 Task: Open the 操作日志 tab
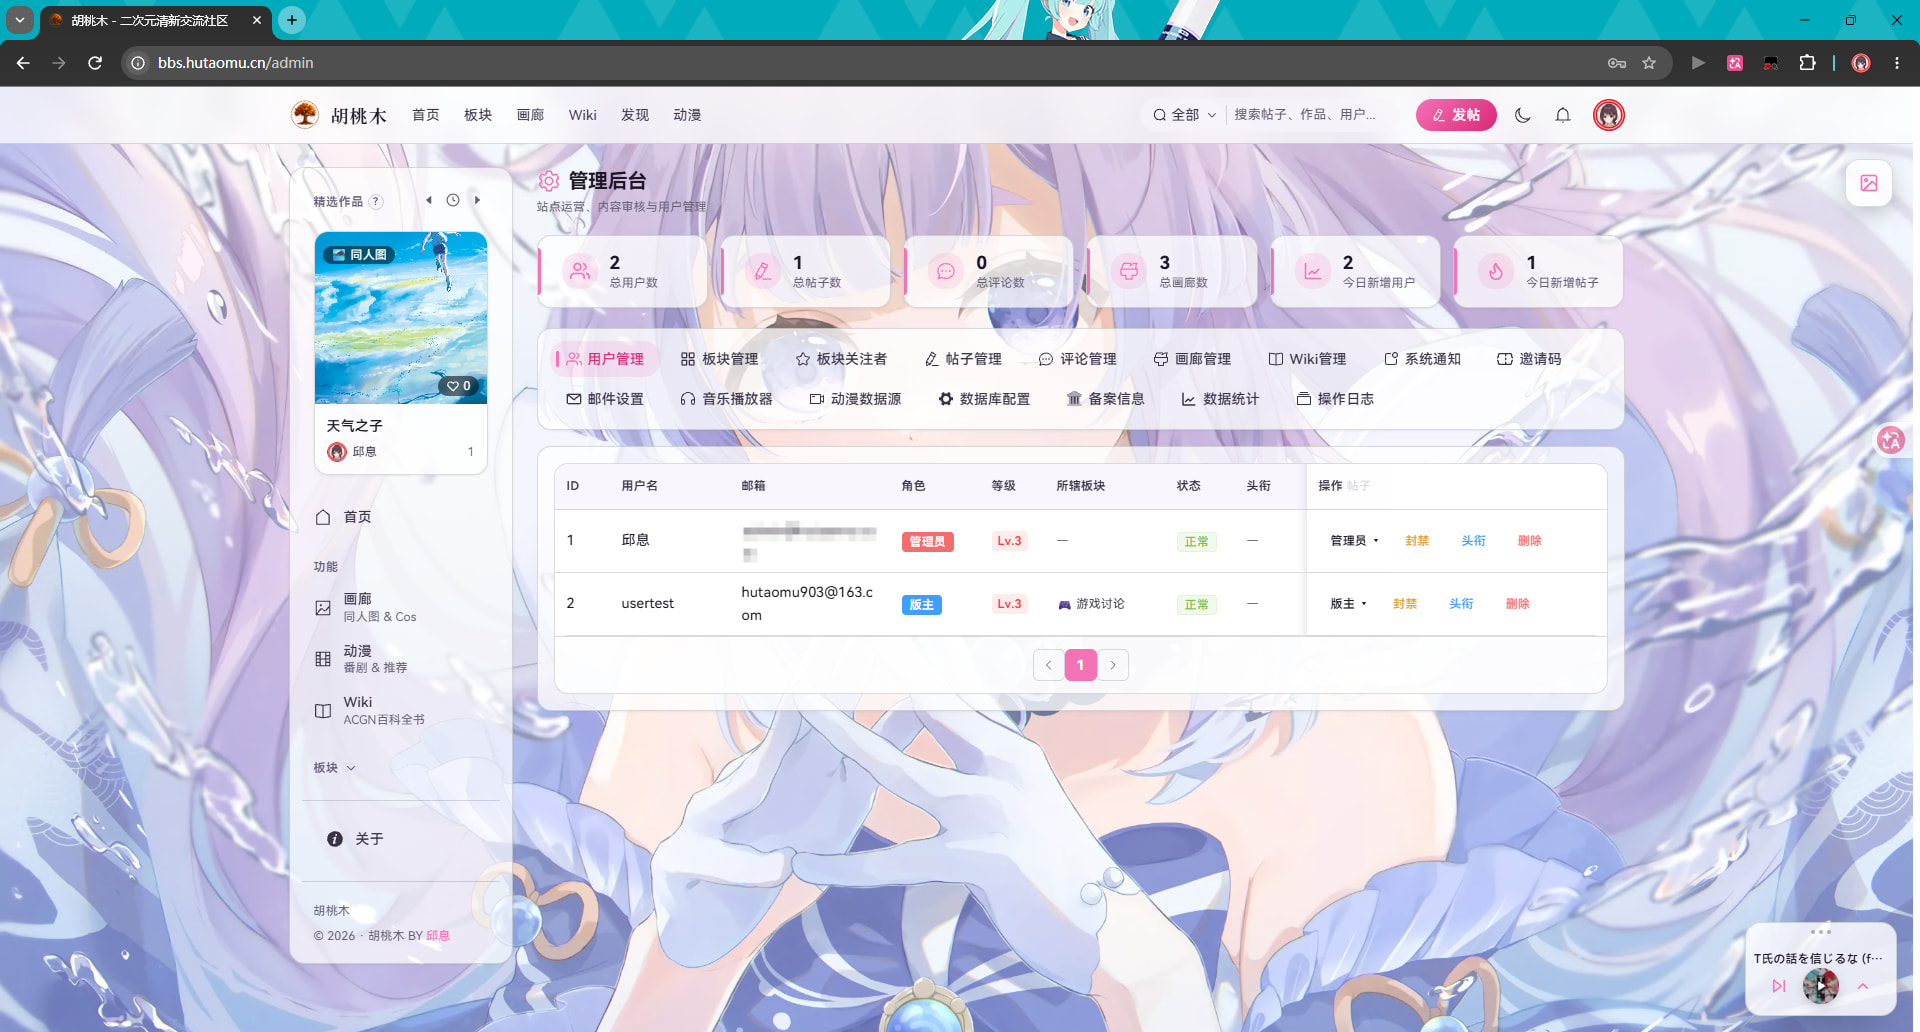click(x=1335, y=399)
